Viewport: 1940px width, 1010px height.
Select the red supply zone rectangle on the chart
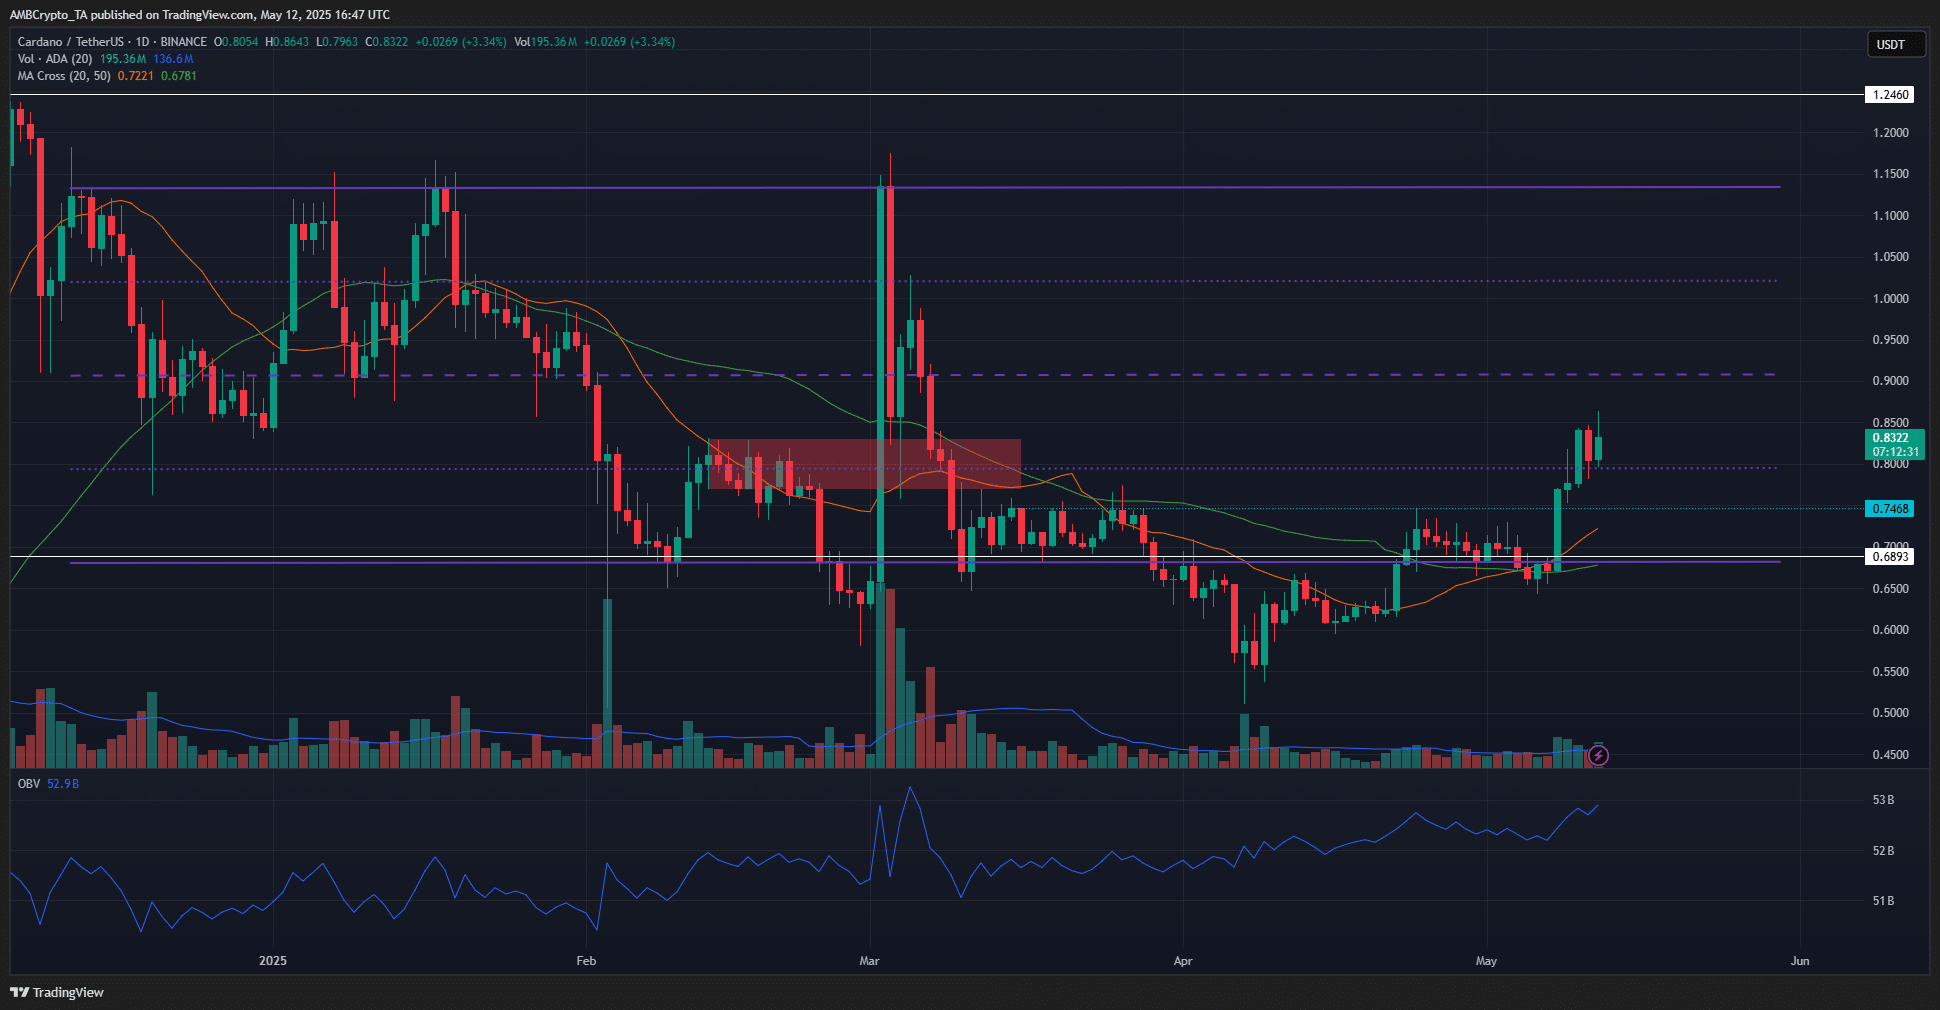pyautogui.click(x=865, y=462)
